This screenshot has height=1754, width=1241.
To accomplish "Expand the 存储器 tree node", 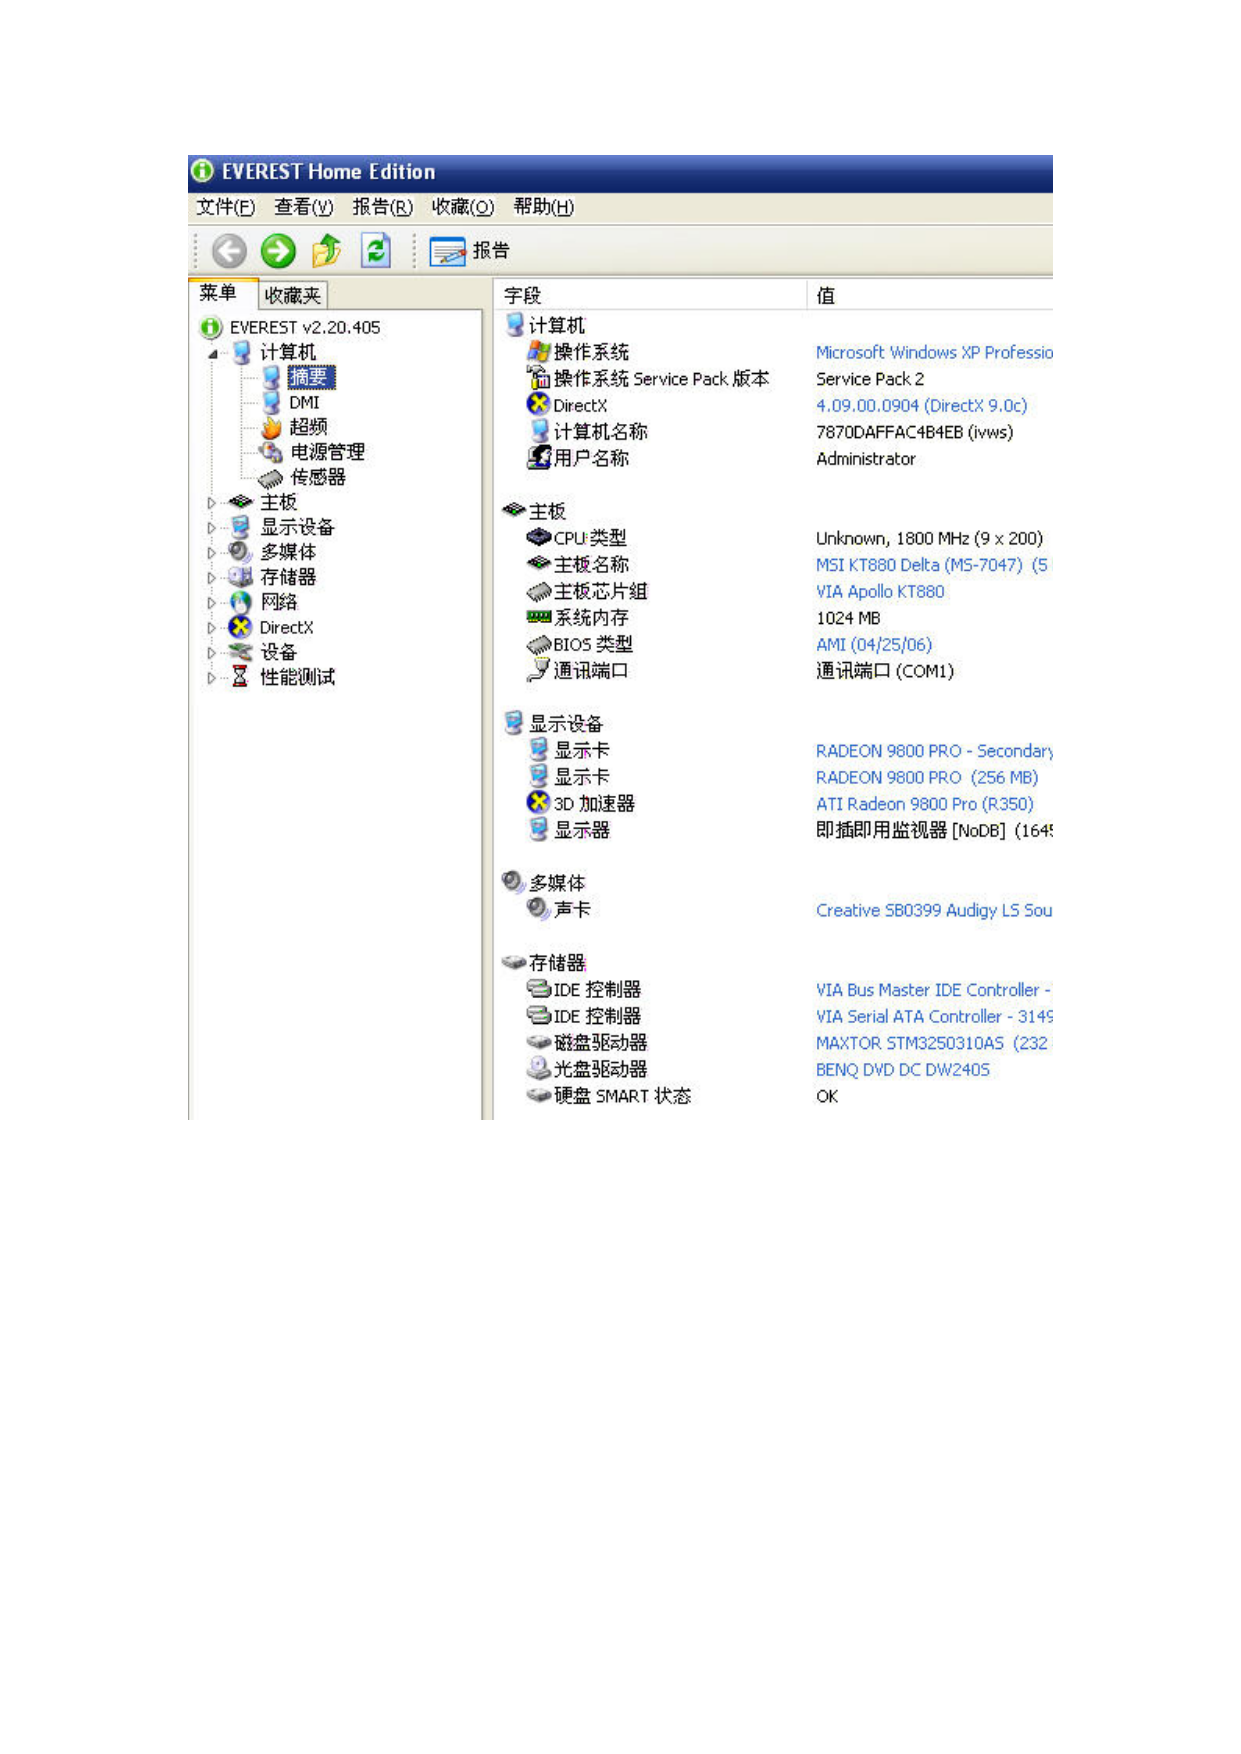I will point(211,578).
